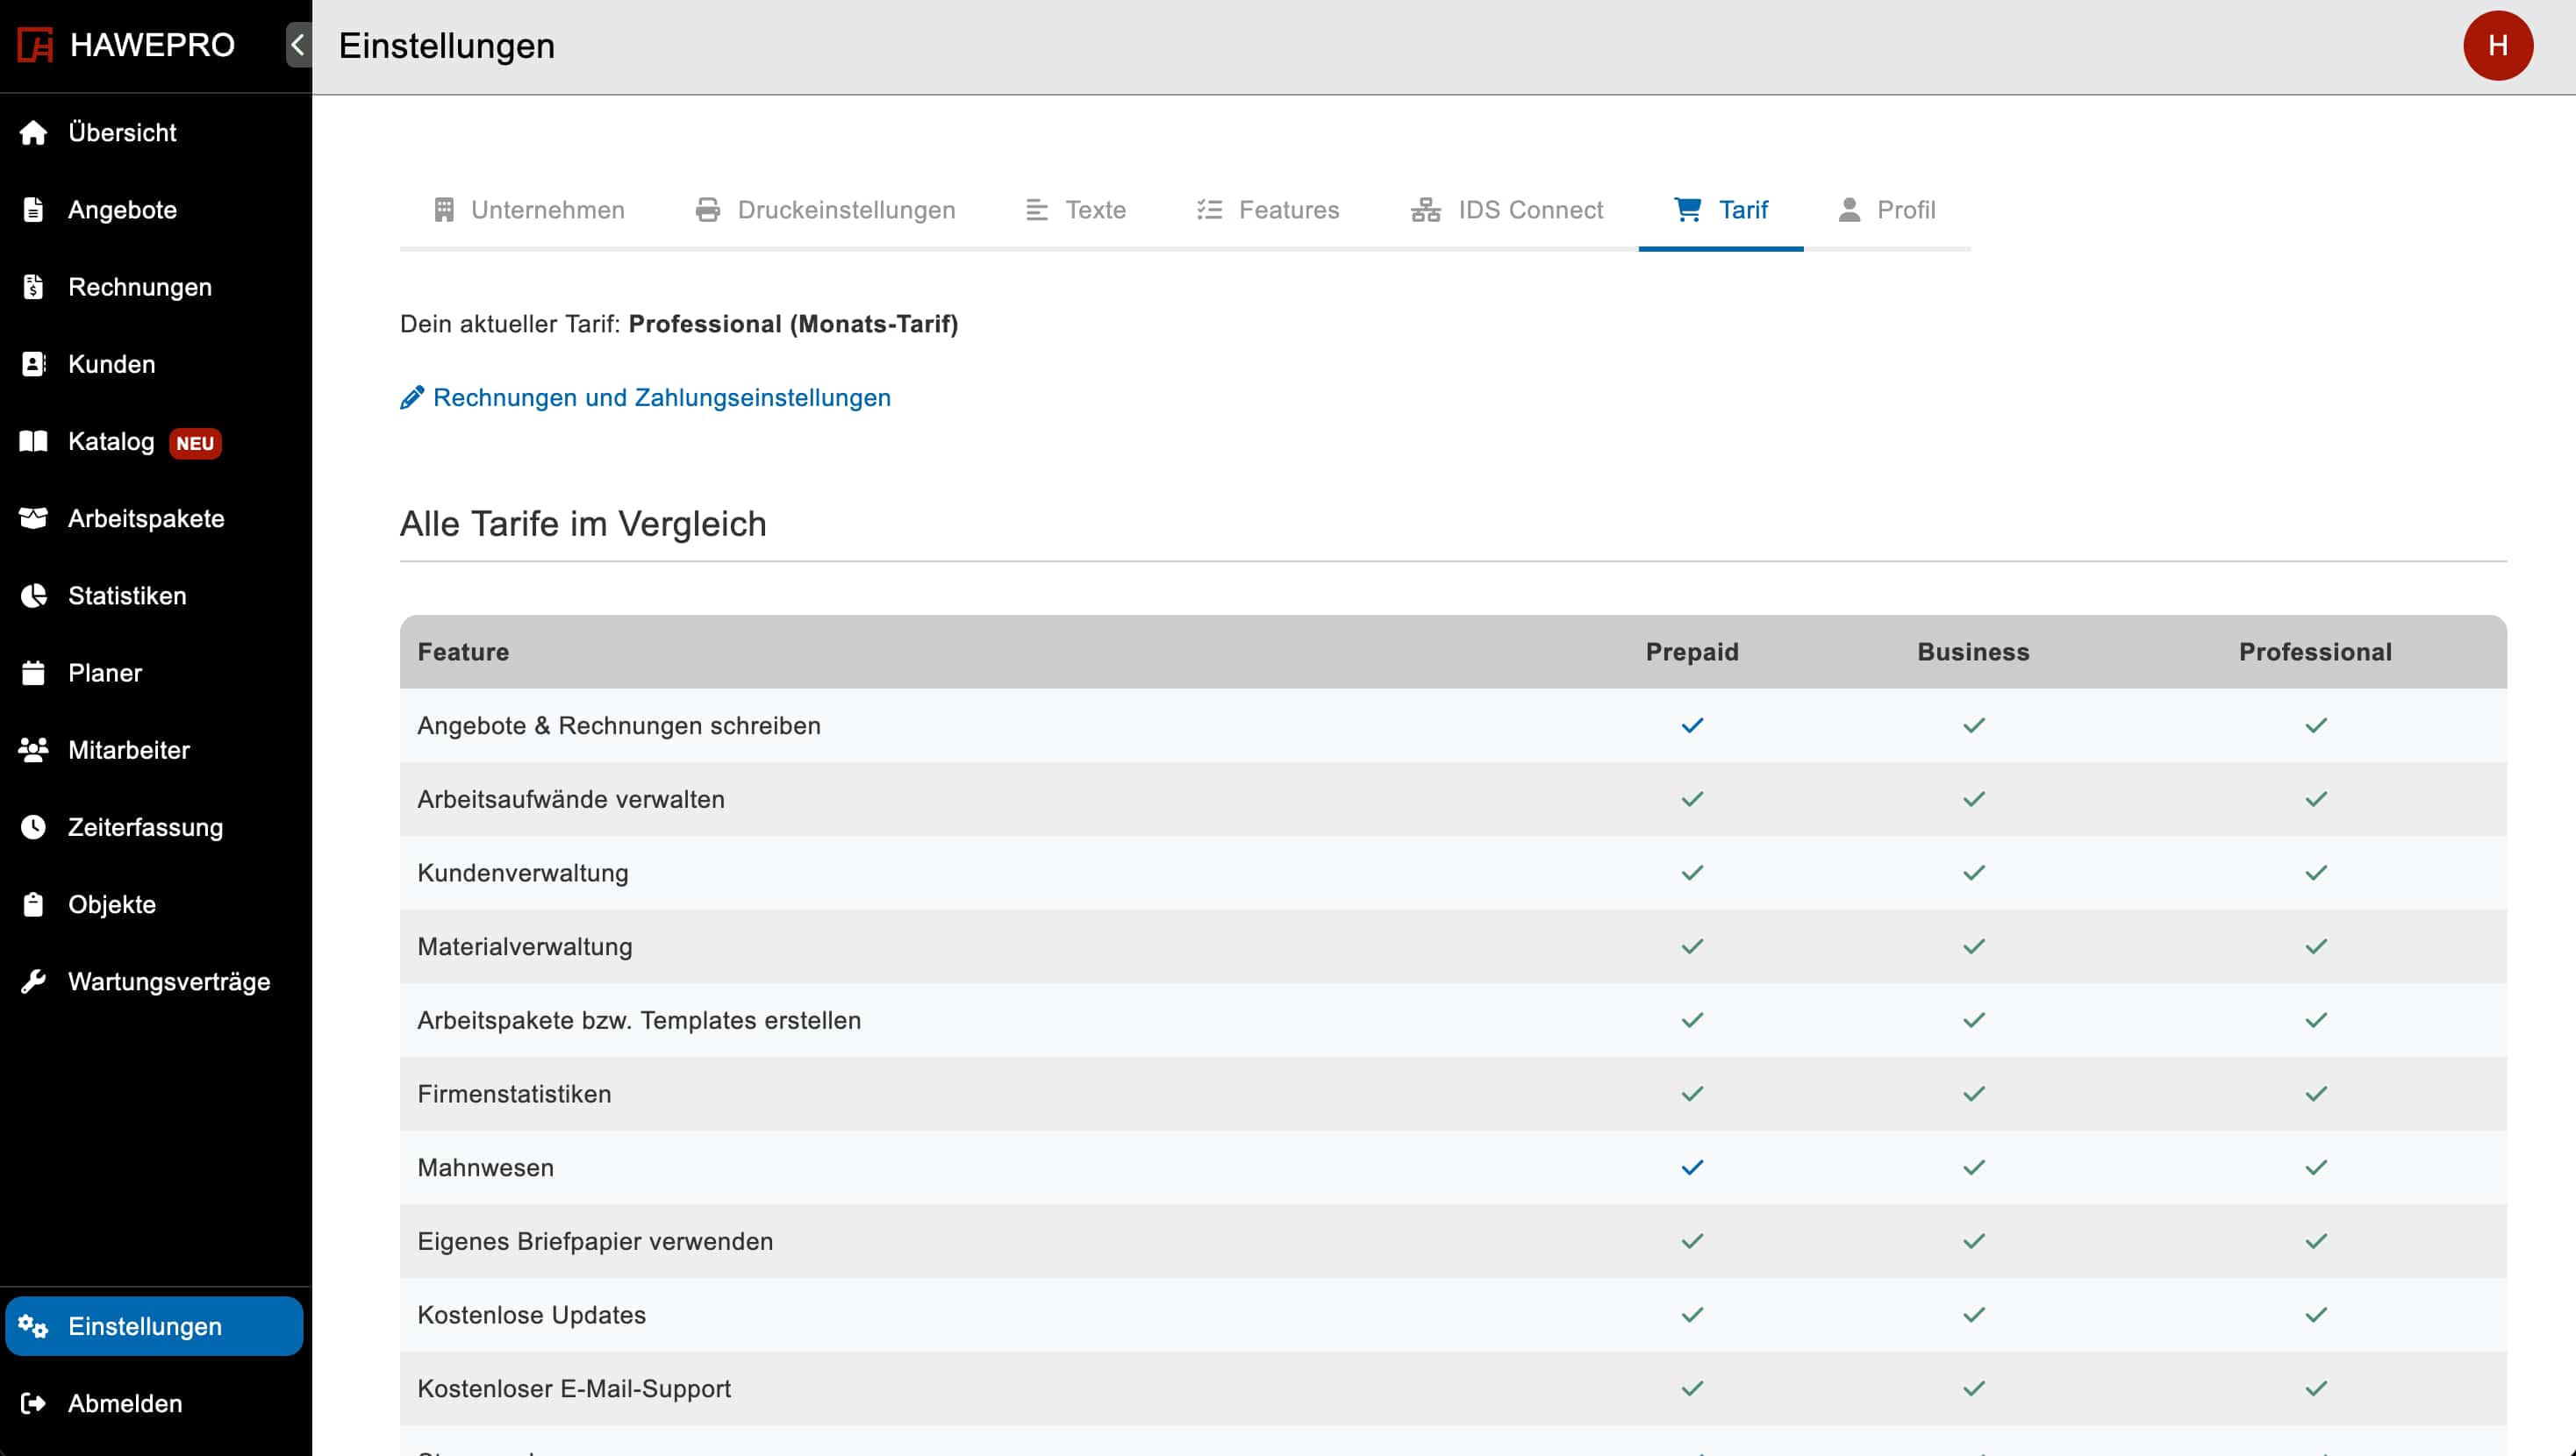
Task: Open Planer calendar icon
Action: [33, 673]
